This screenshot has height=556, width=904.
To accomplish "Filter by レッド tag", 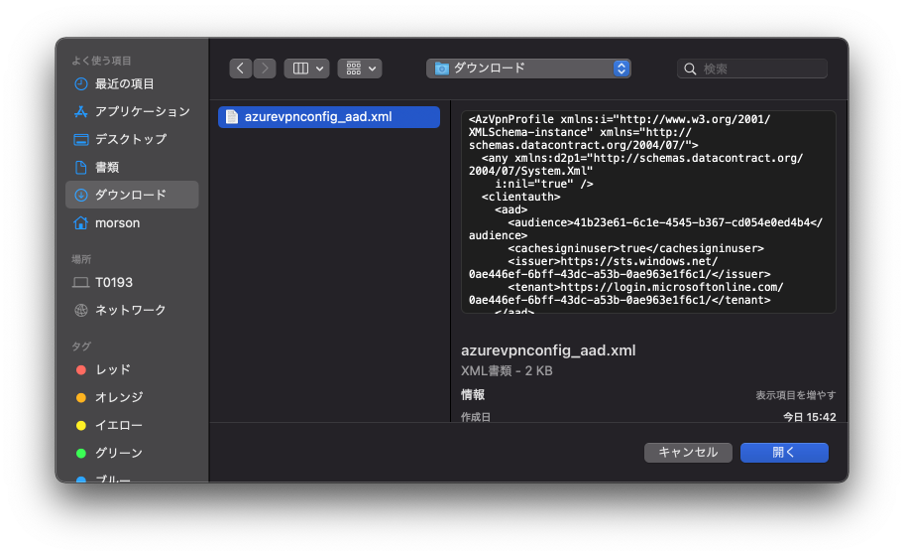I will [x=112, y=370].
